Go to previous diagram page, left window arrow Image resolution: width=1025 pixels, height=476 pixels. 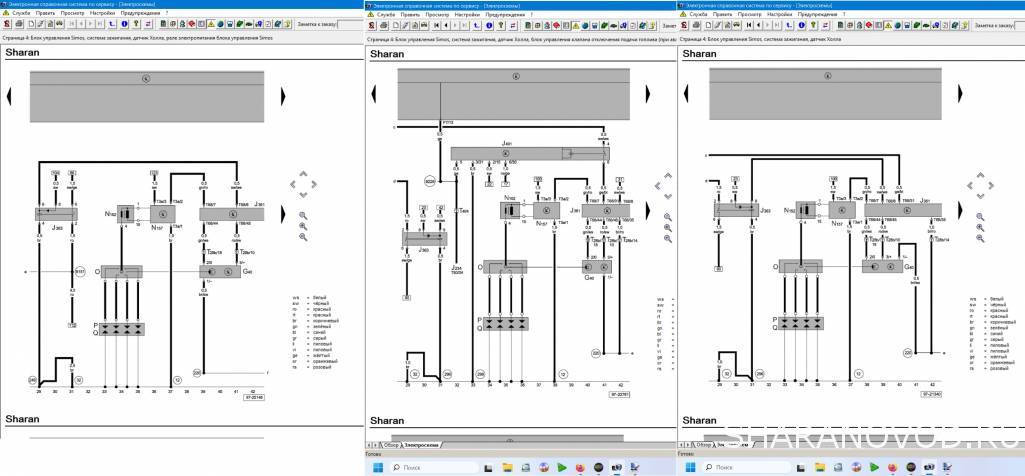pos(10,95)
